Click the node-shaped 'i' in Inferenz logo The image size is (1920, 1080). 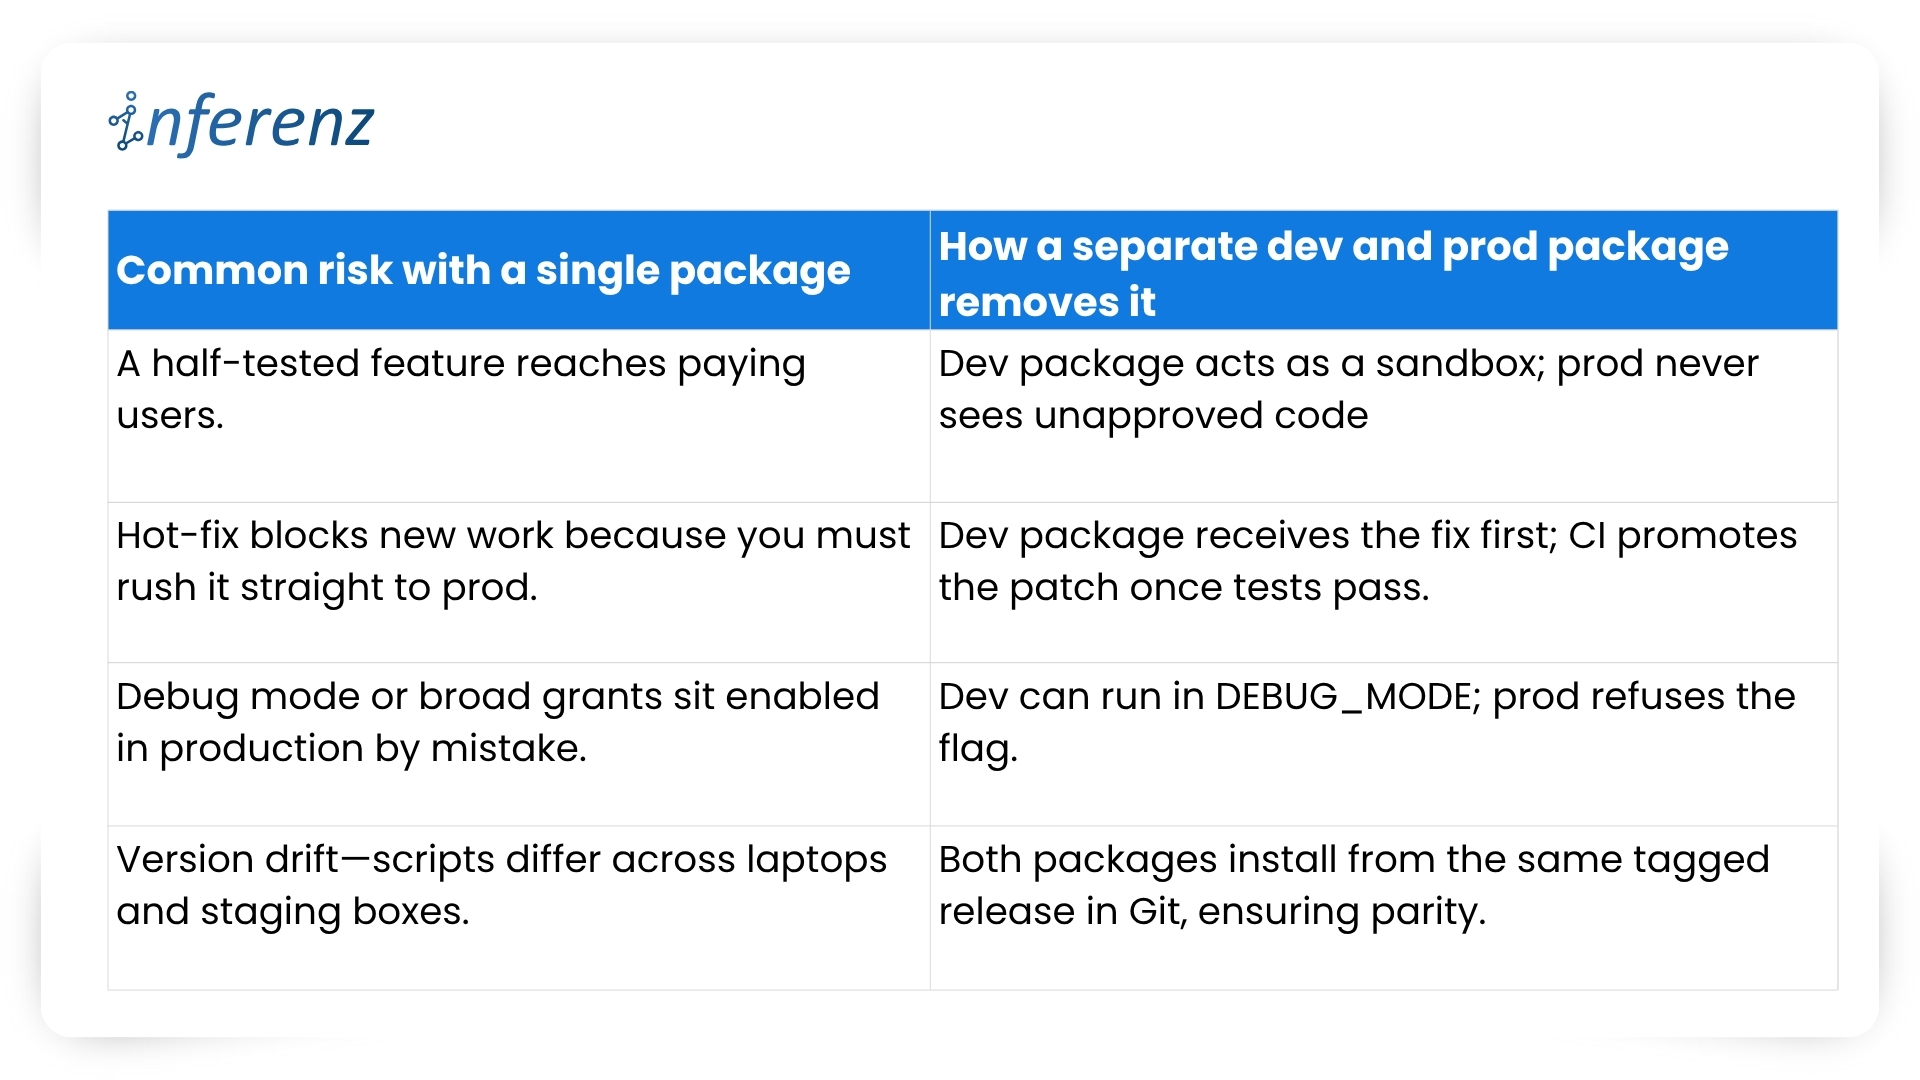[126, 122]
